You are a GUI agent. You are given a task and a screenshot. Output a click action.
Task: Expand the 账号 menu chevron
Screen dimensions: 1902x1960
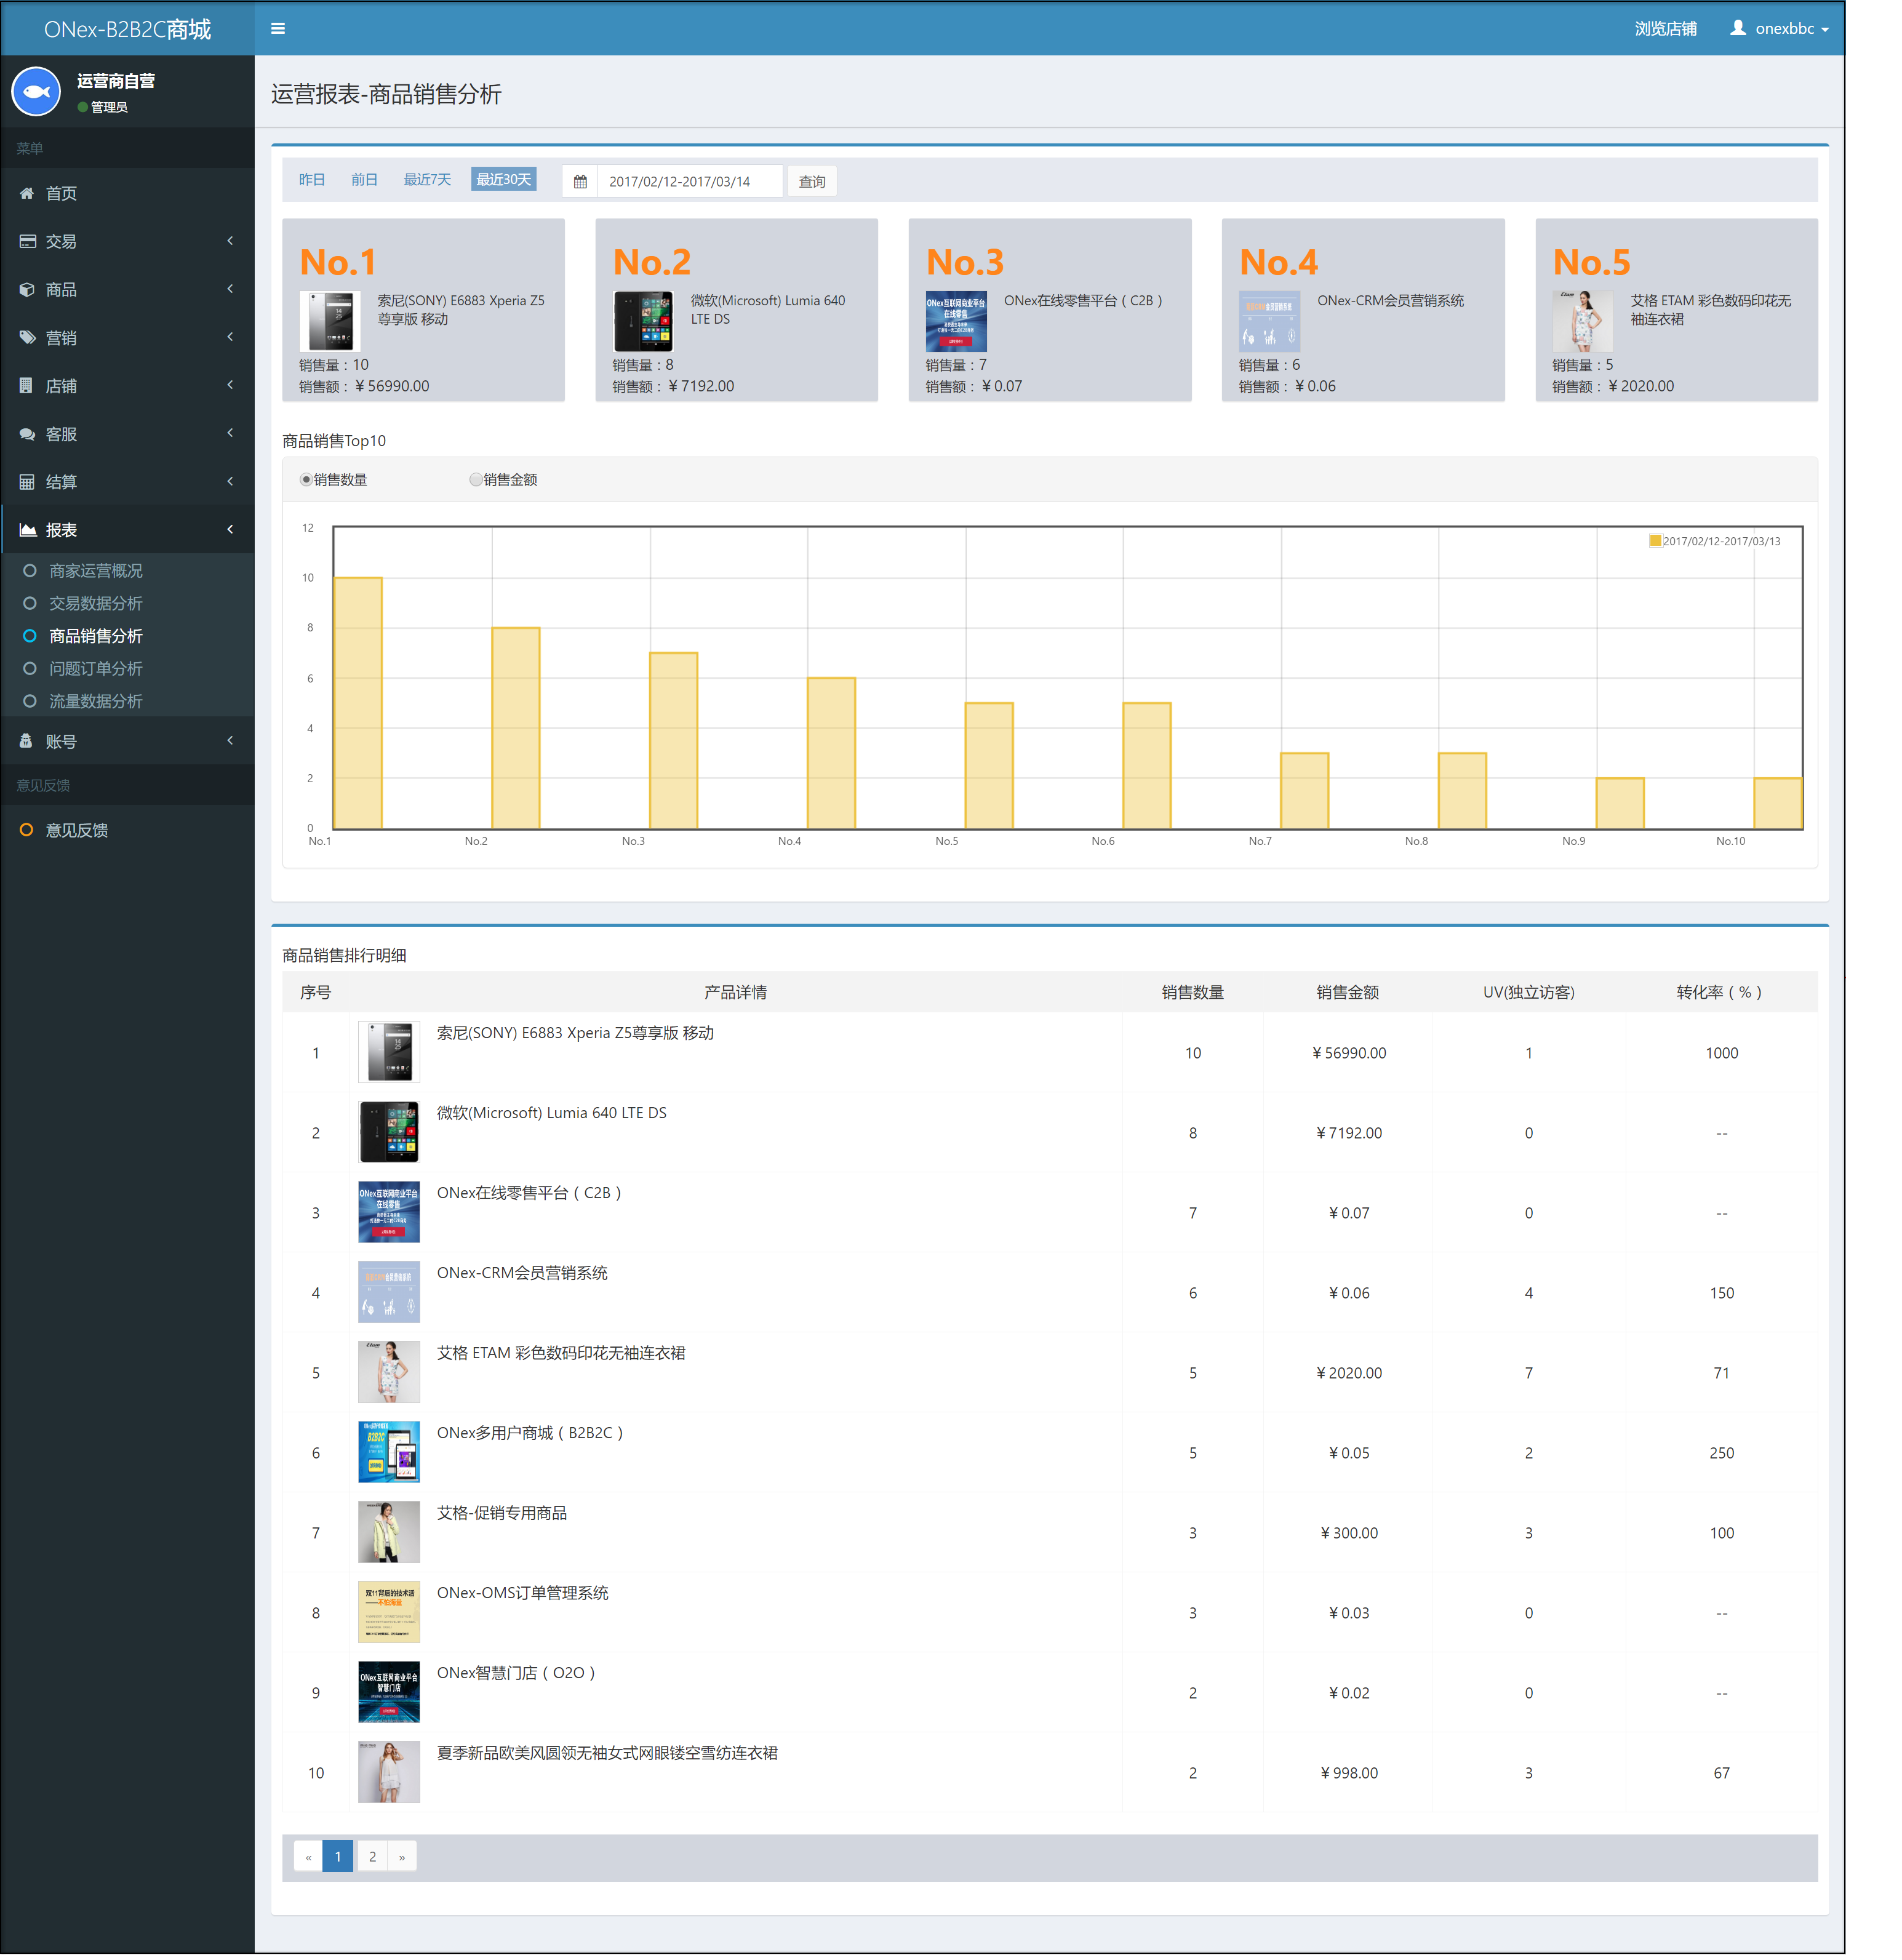230,741
